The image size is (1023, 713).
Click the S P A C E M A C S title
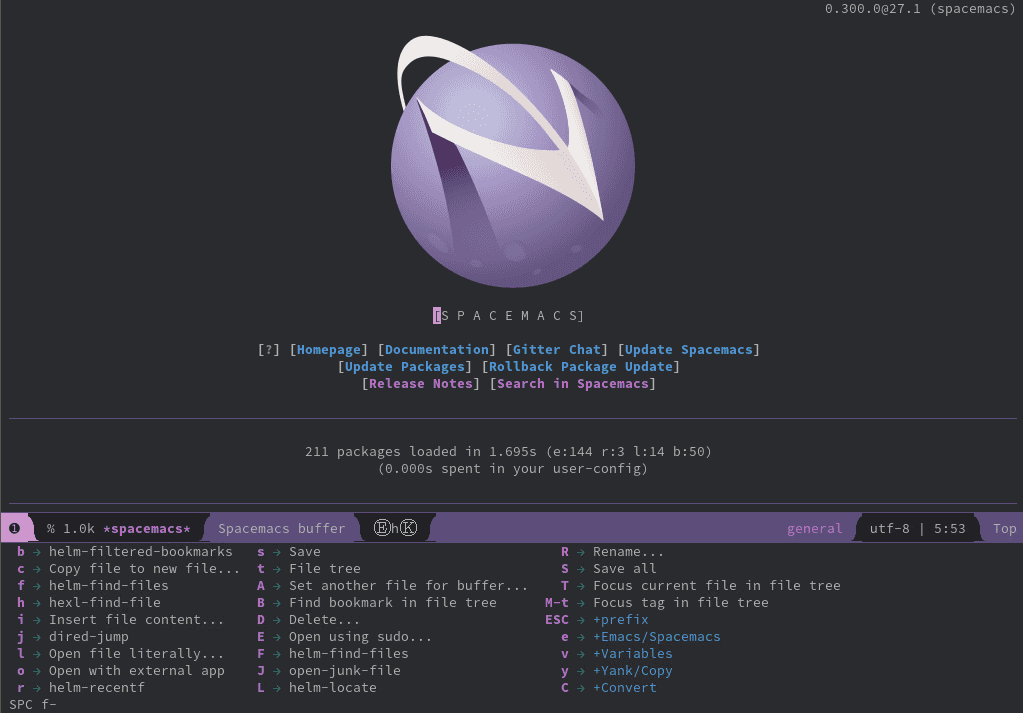[x=508, y=316]
